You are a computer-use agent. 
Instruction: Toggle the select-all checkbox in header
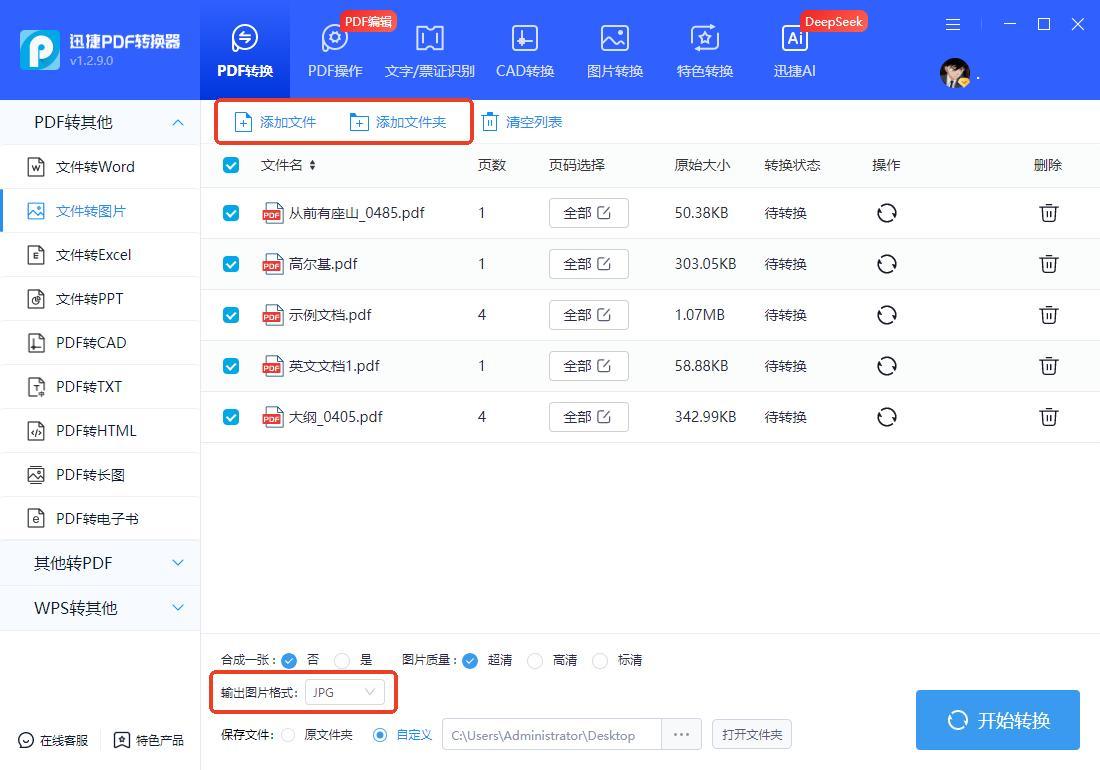tap(231, 165)
